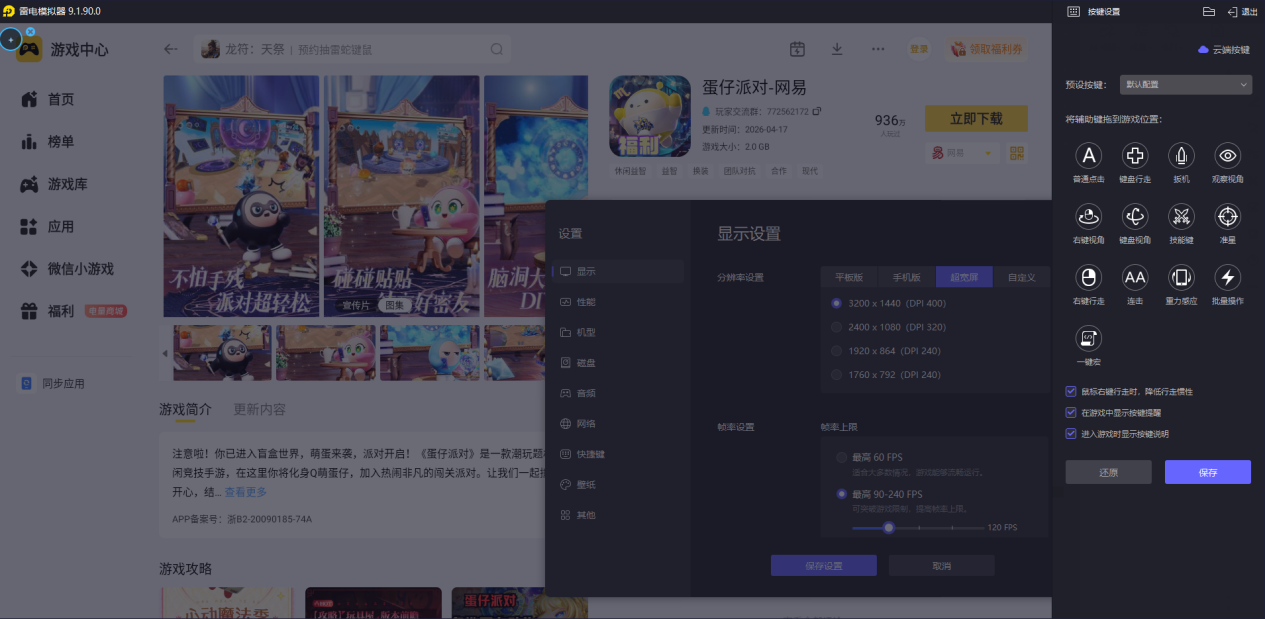
Task: Select the 技能键 crossed swords tool
Action: pos(1181,216)
